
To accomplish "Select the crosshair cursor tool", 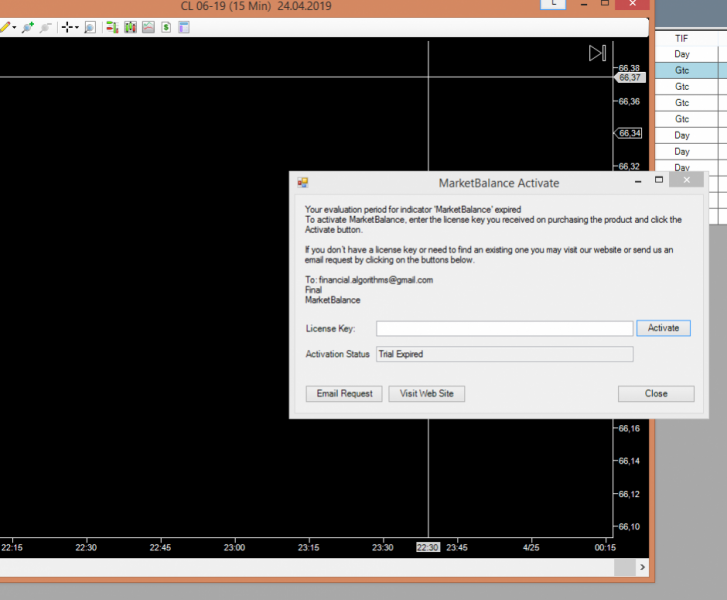I will (x=67, y=27).
